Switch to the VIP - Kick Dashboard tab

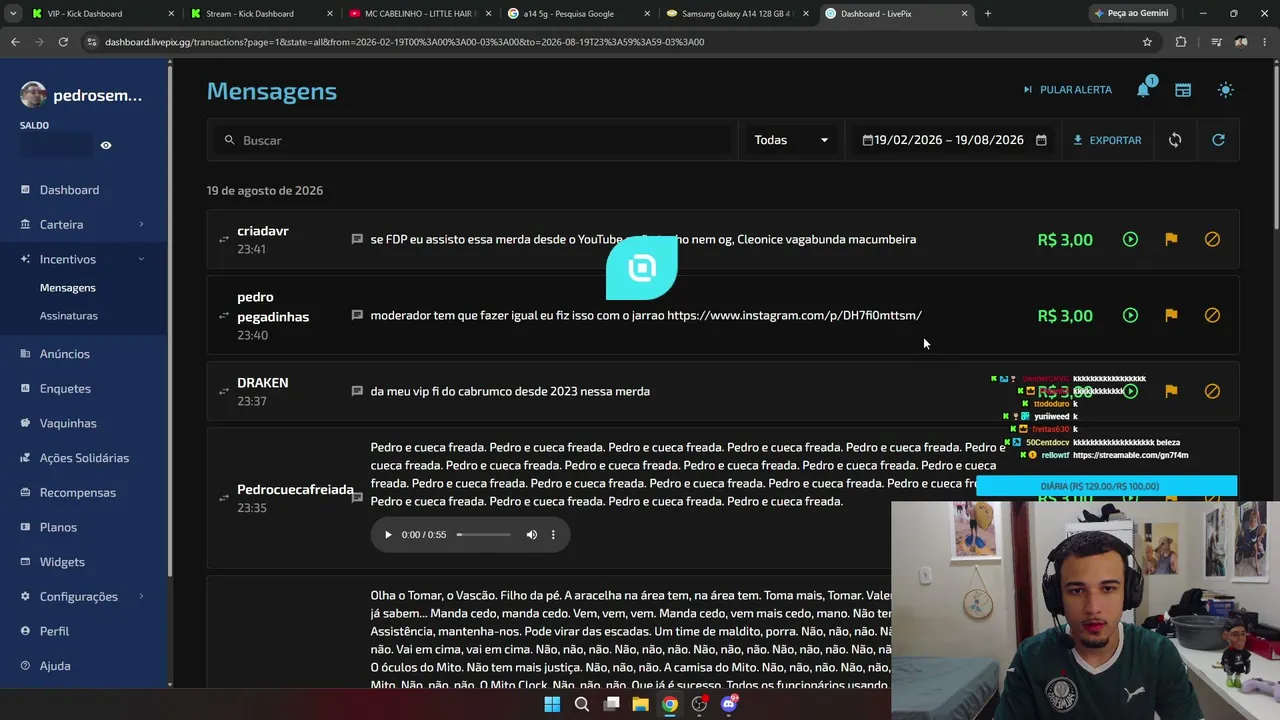pyautogui.click(x=100, y=14)
